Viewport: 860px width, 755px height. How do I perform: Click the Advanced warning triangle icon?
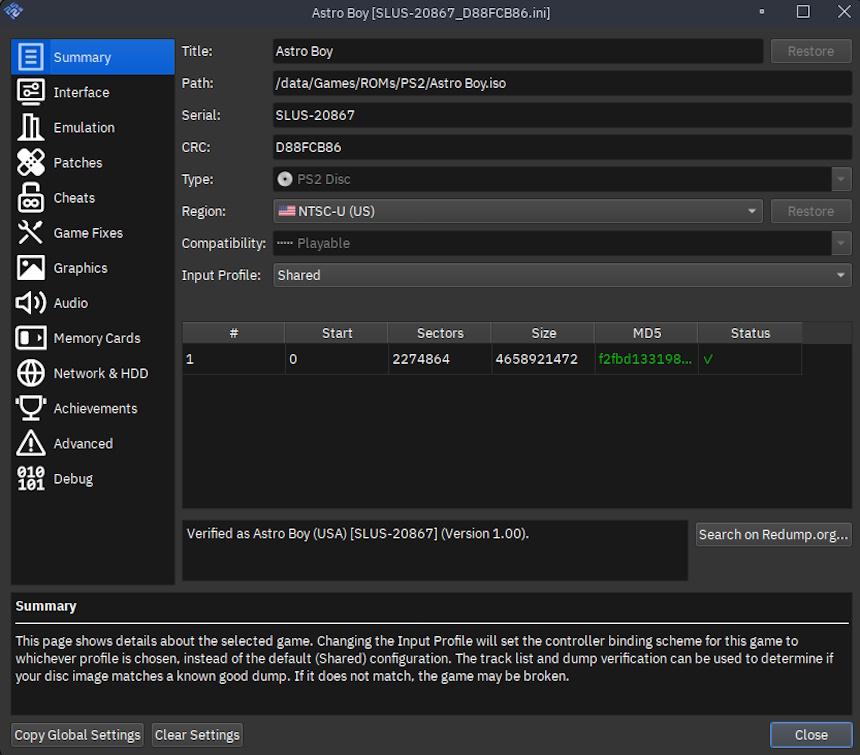[x=31, y=443]
